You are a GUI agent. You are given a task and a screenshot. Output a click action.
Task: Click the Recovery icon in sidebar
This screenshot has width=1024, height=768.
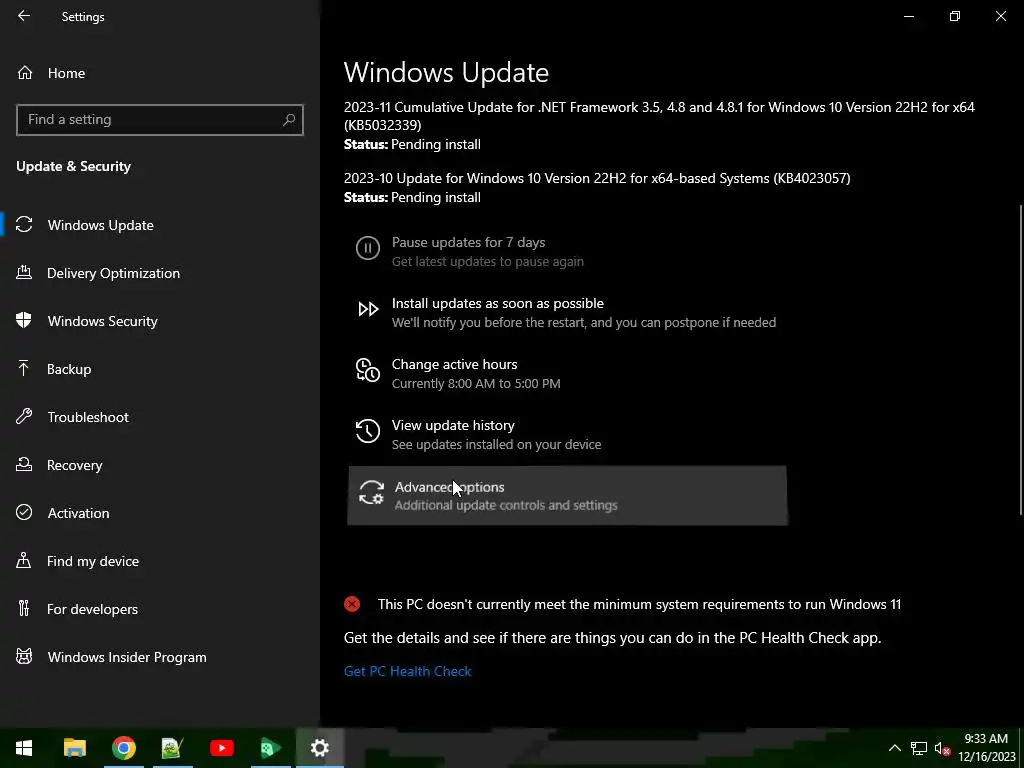click(24, 464)
